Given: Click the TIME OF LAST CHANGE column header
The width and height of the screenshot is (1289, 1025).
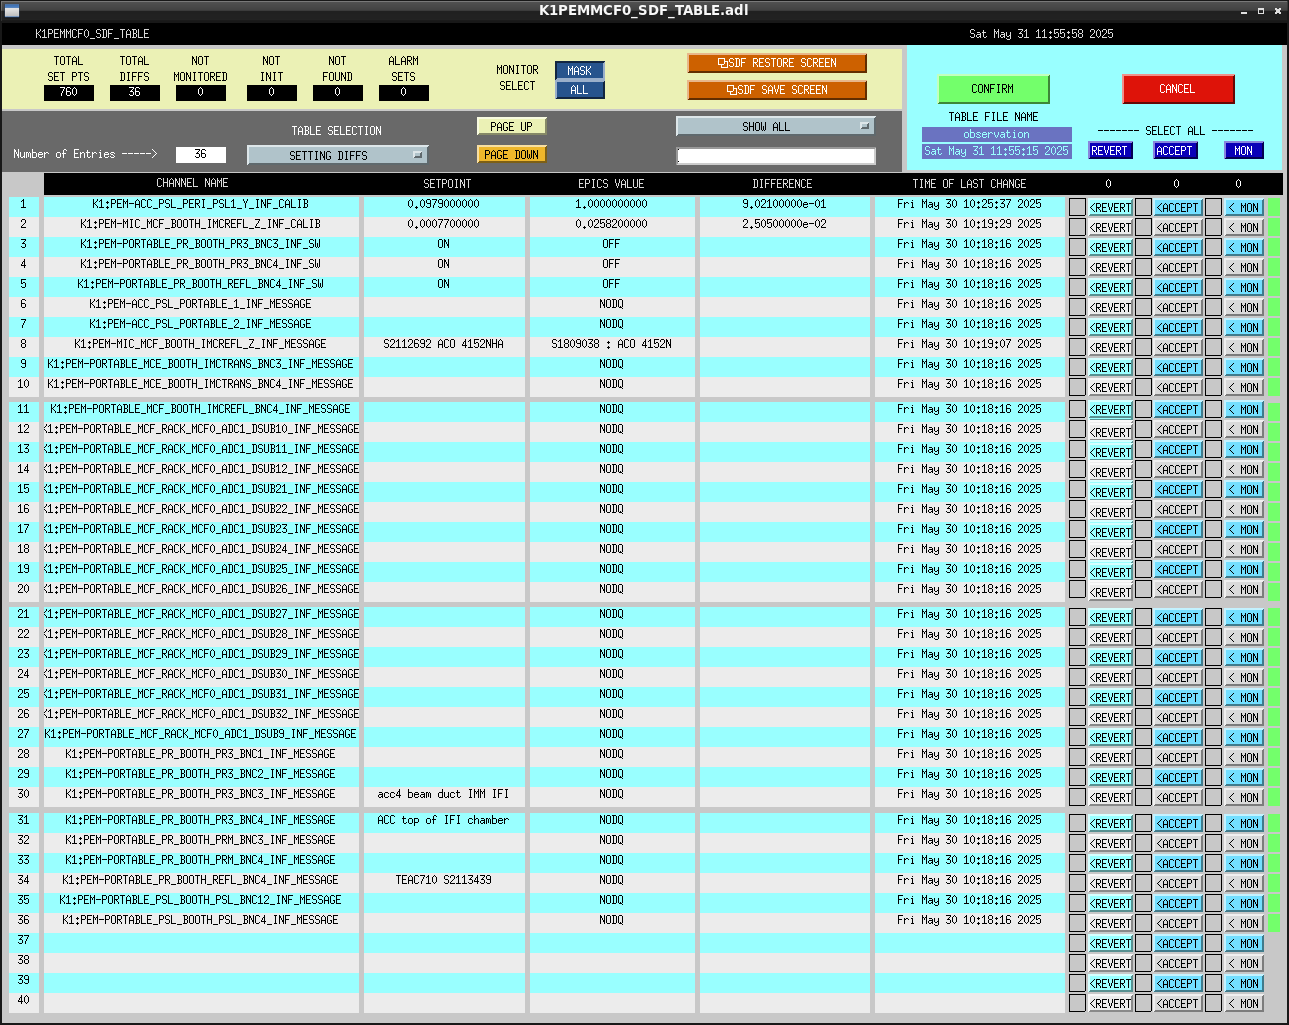Looking at the screenshot, I should [x=969, y=184].
